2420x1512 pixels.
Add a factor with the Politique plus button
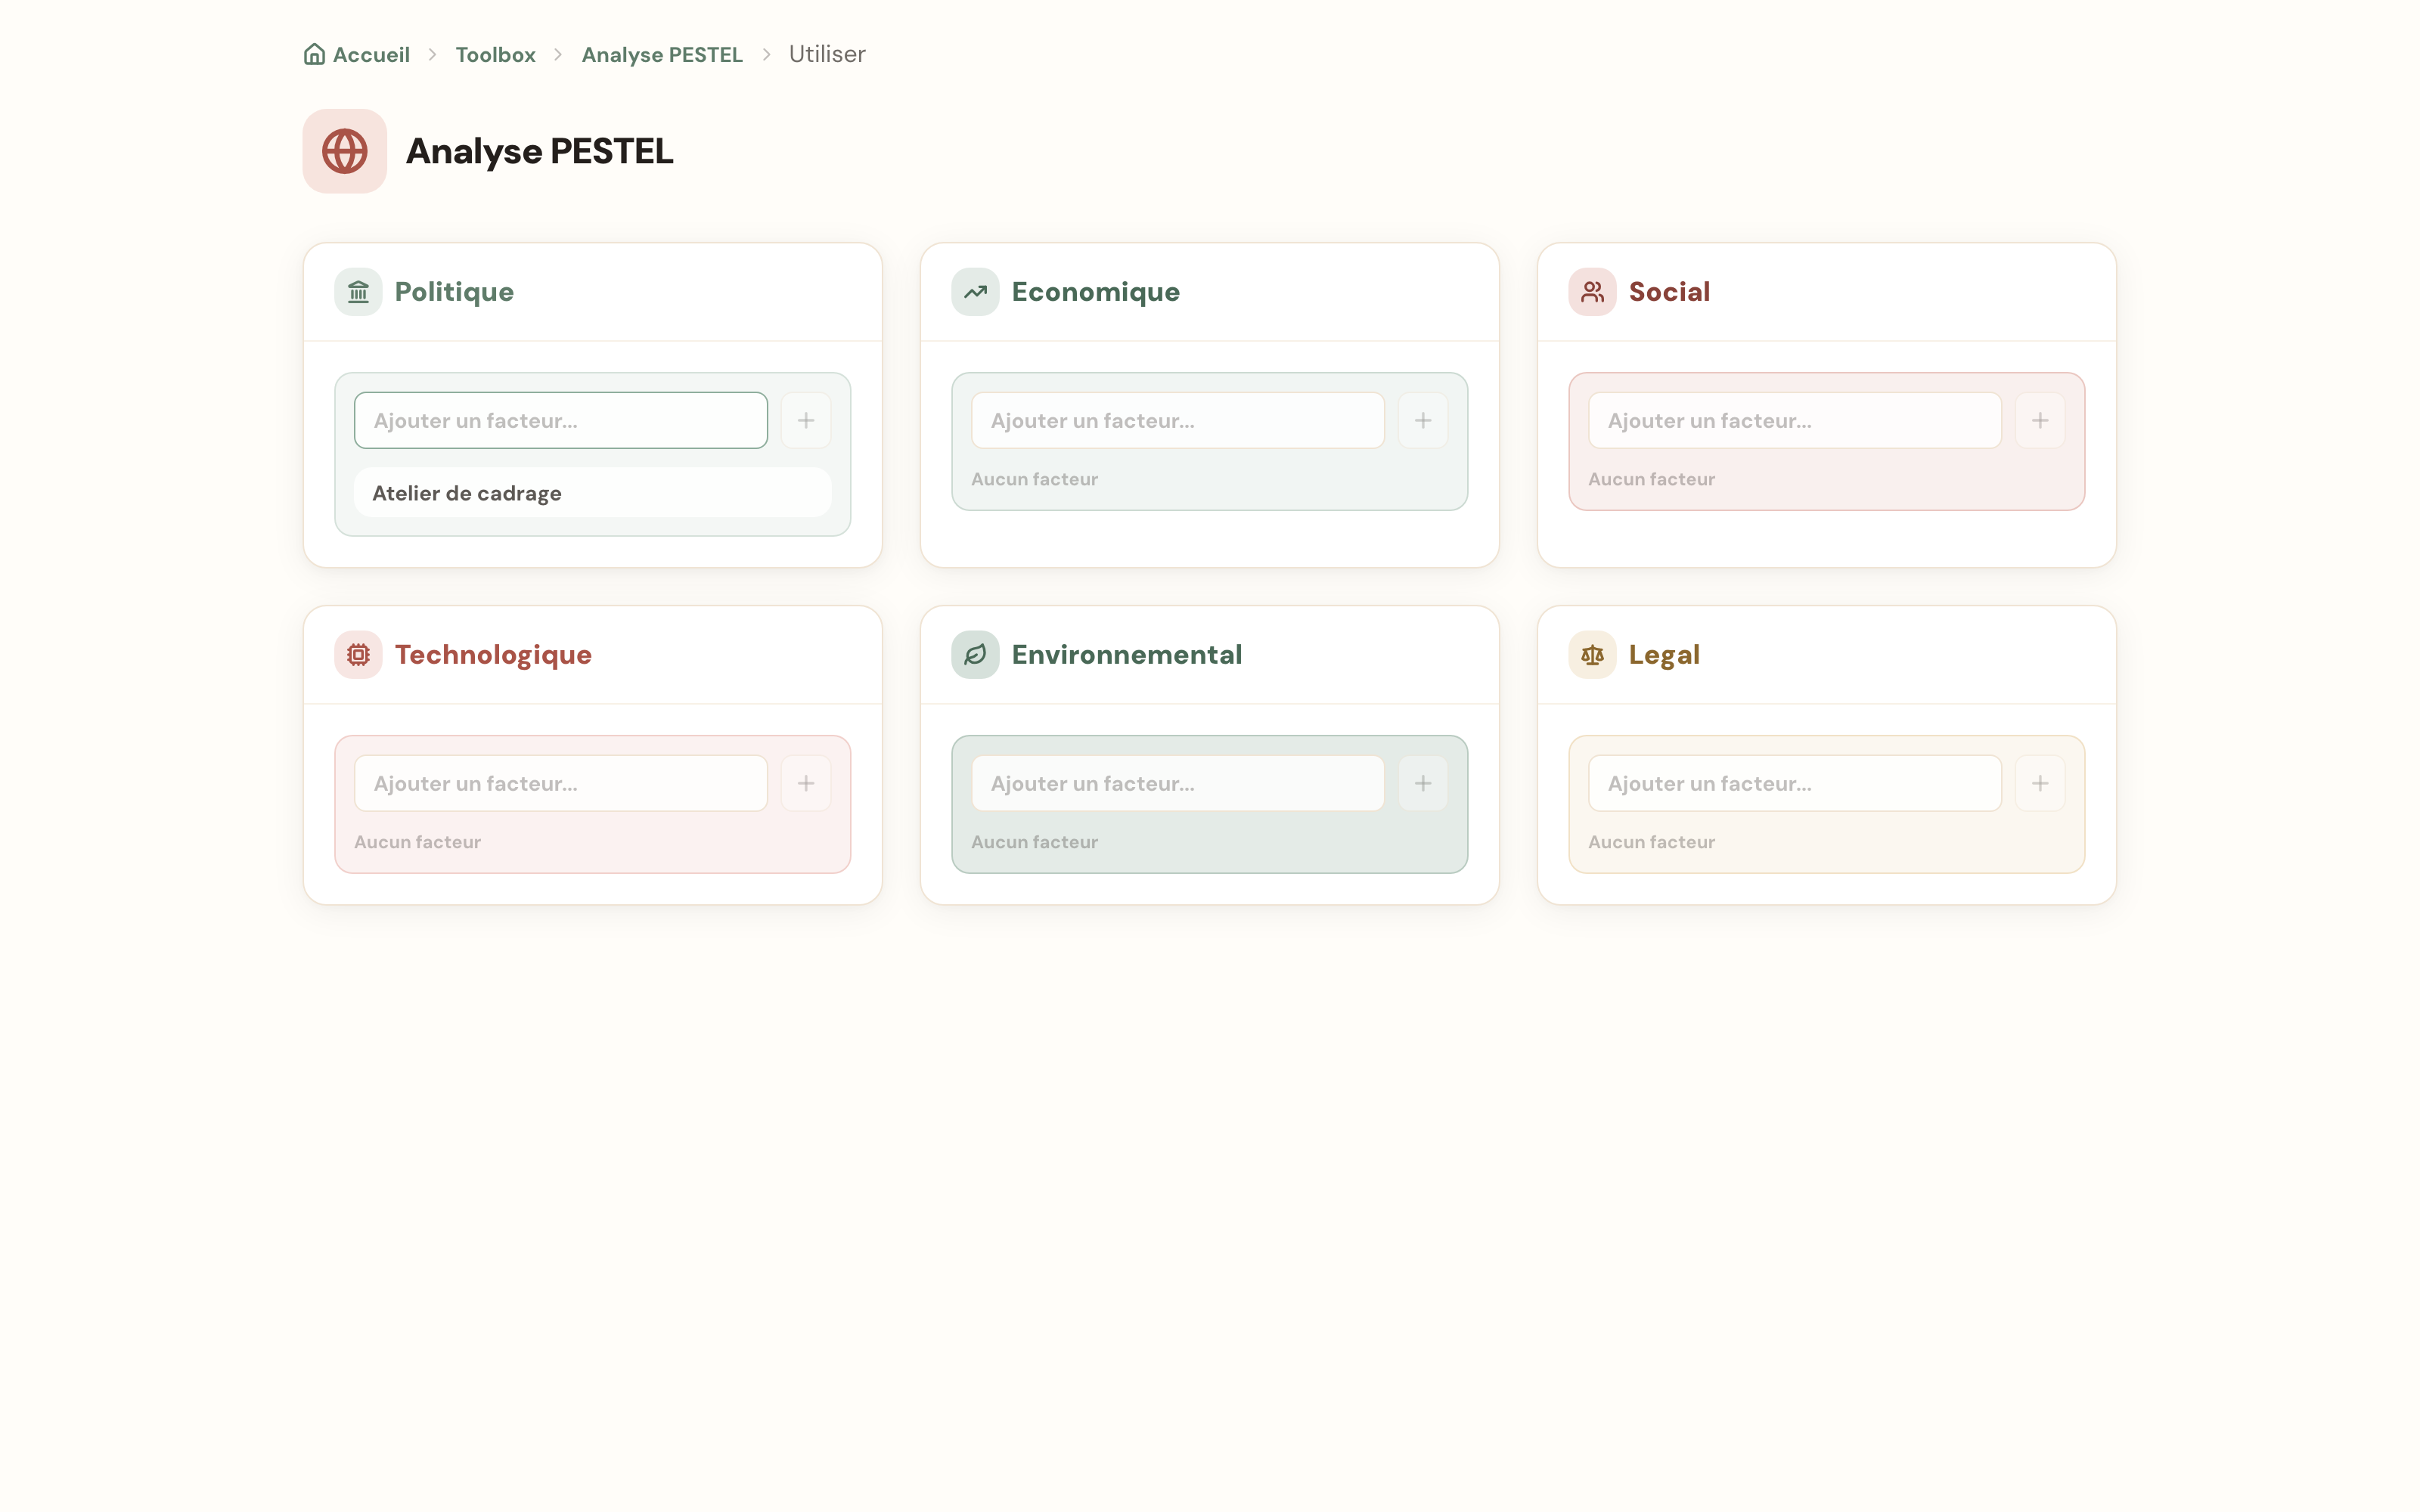click(806, 420)
